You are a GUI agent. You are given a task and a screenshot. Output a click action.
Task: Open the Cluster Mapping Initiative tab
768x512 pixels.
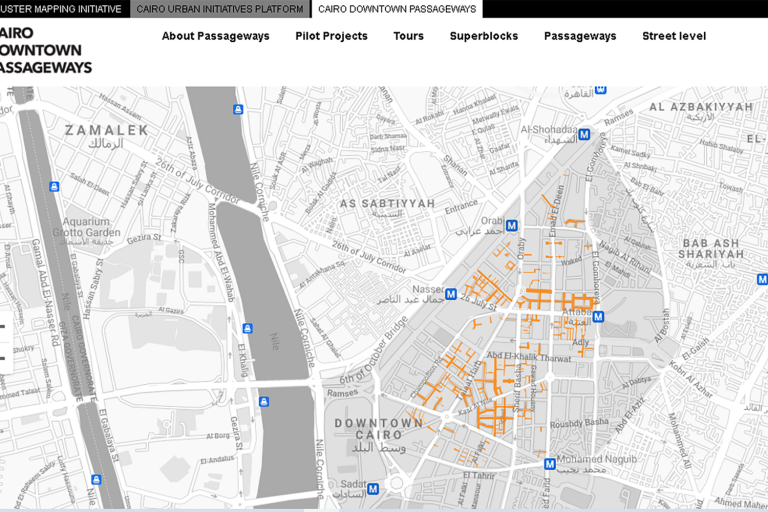click(x=62, y=9)
